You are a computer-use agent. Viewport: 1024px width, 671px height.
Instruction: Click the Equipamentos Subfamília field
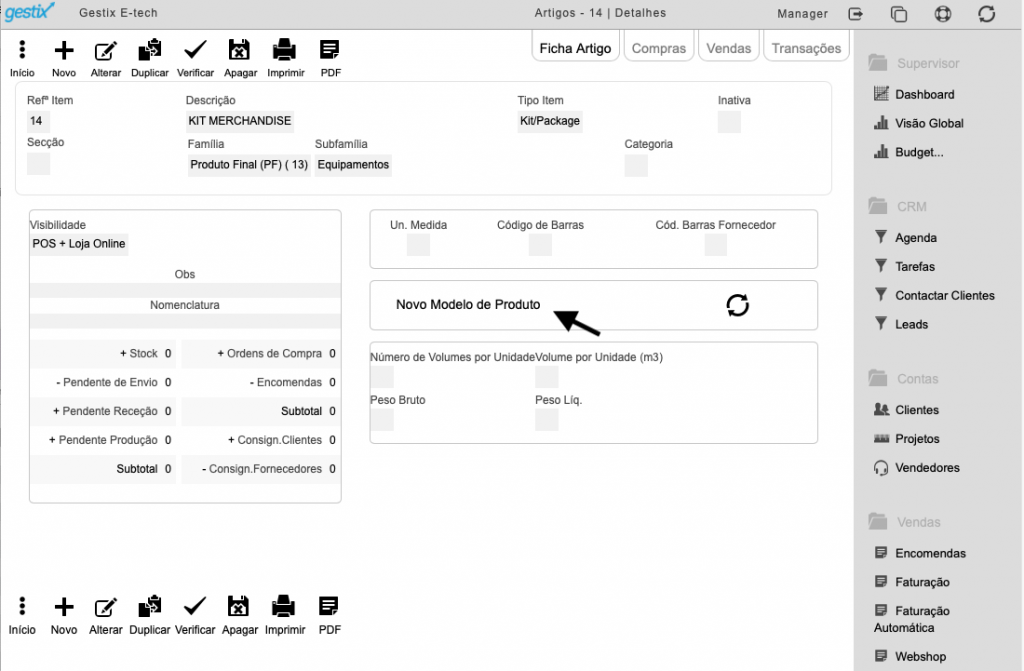(353, 165)
